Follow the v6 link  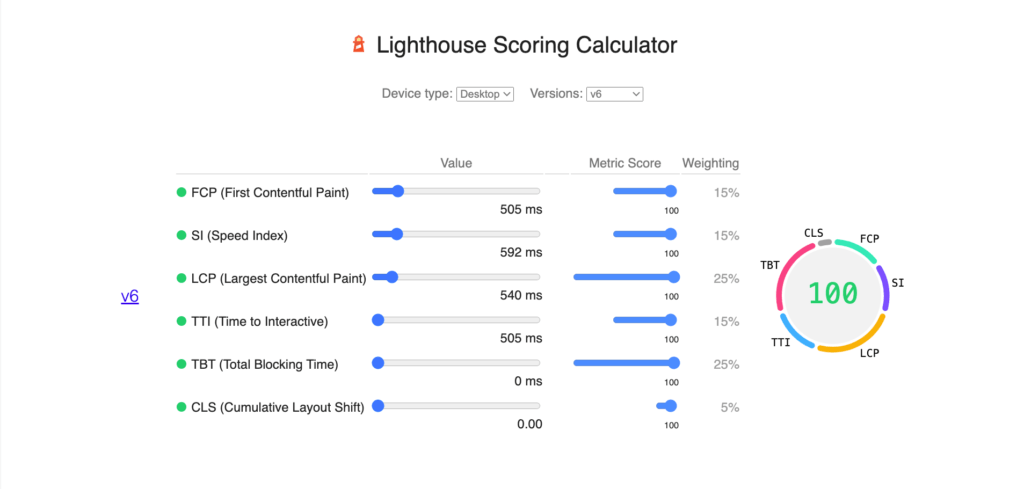[130, 297]
